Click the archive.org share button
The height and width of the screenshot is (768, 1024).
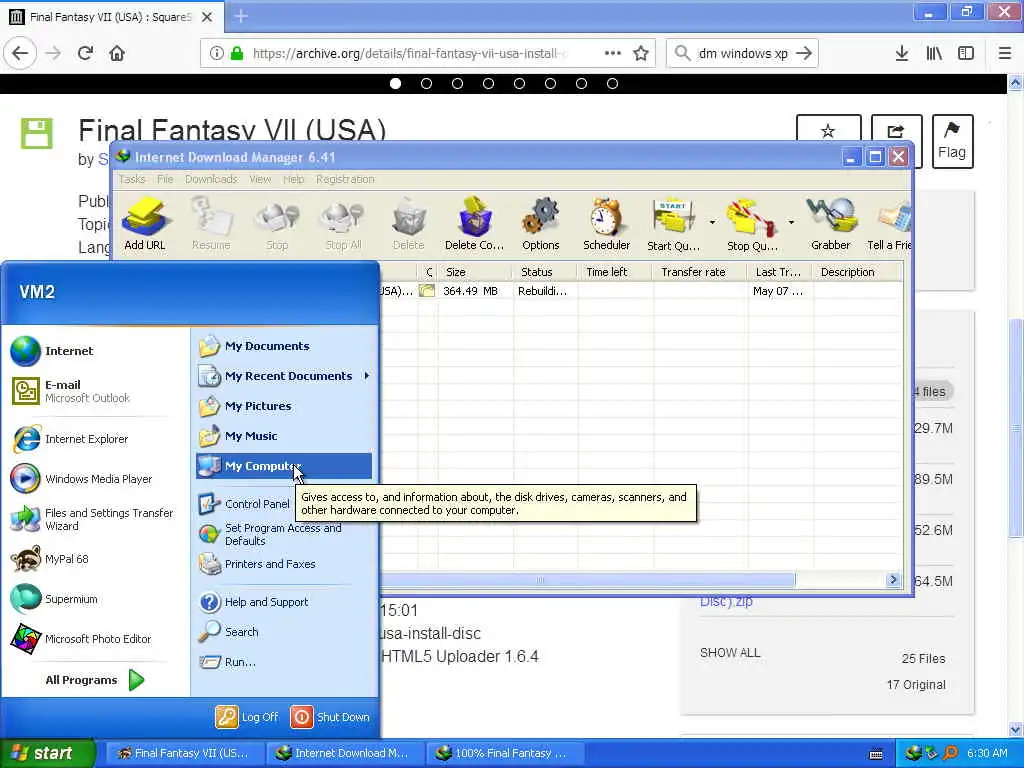tap(896, 131)
